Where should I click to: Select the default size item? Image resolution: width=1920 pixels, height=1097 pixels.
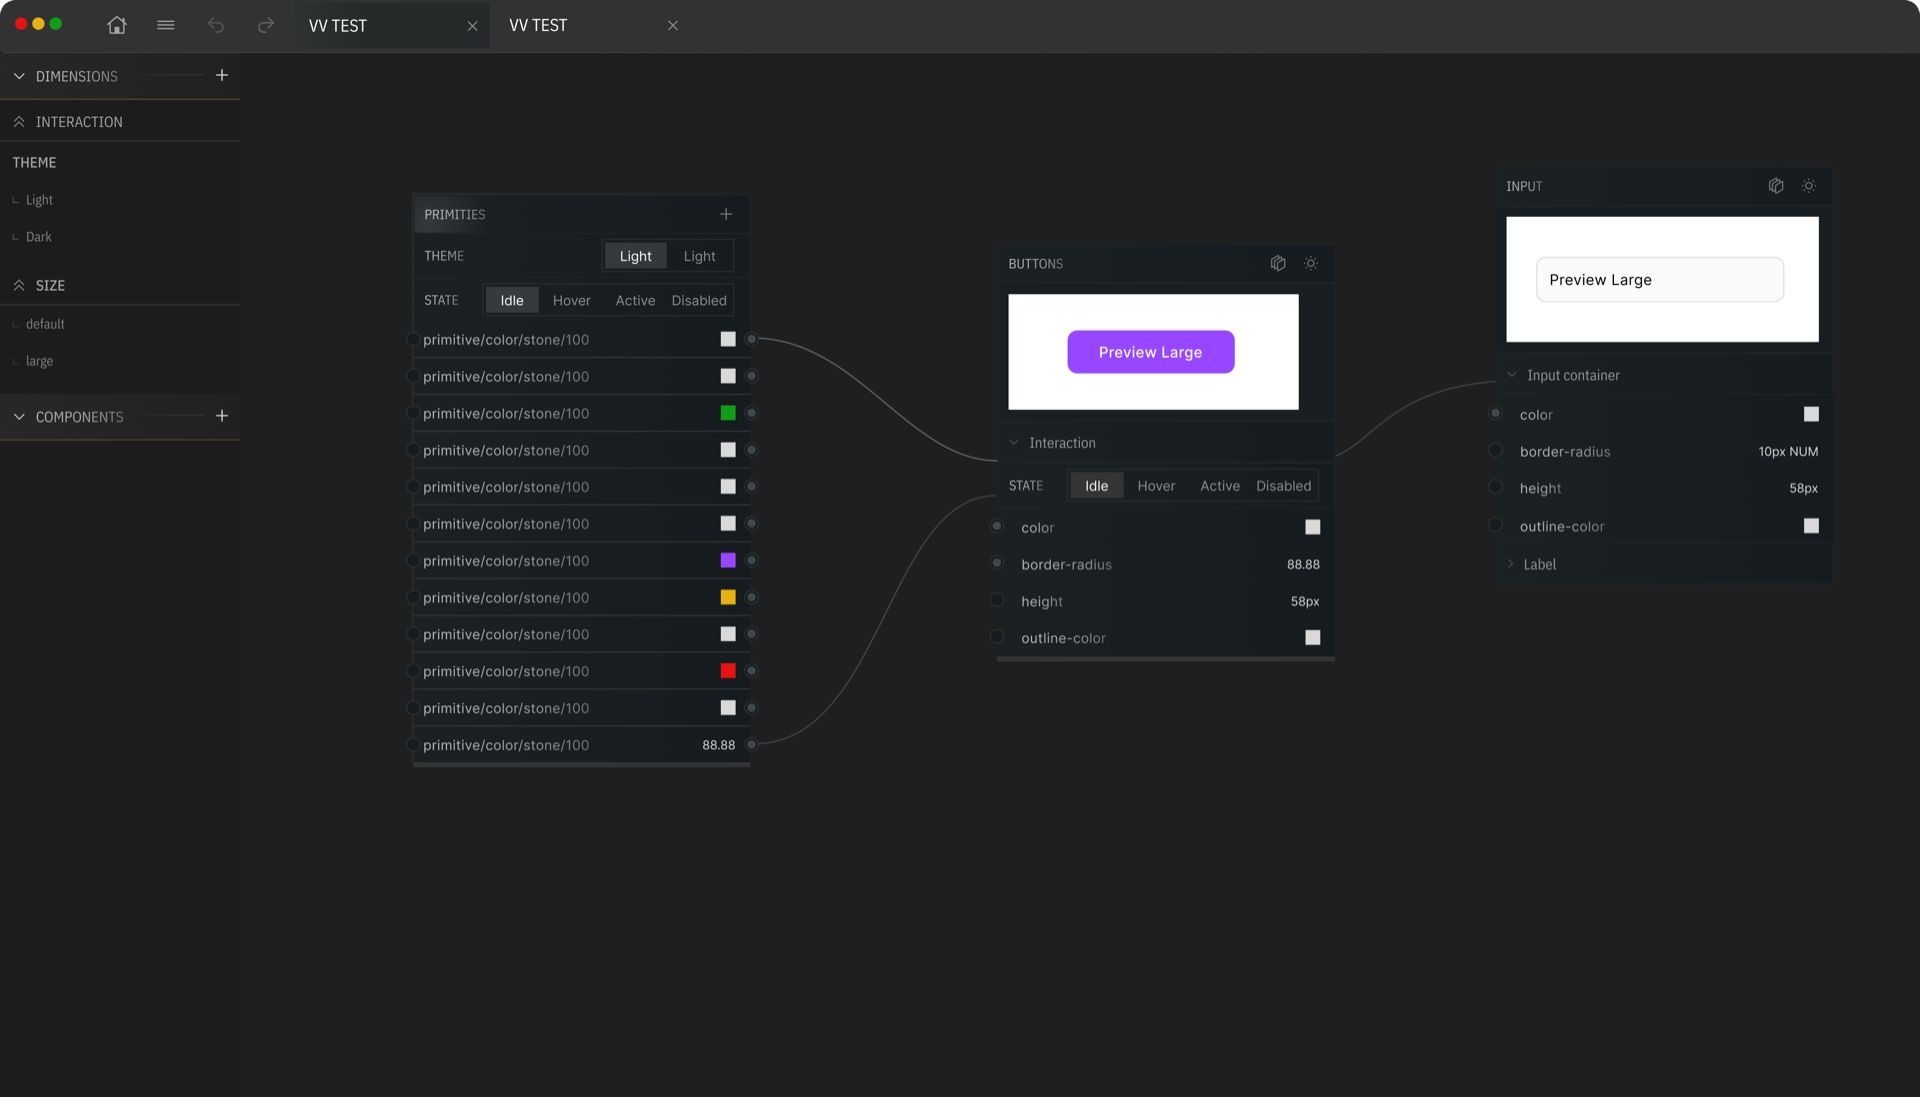click(45, 324)
